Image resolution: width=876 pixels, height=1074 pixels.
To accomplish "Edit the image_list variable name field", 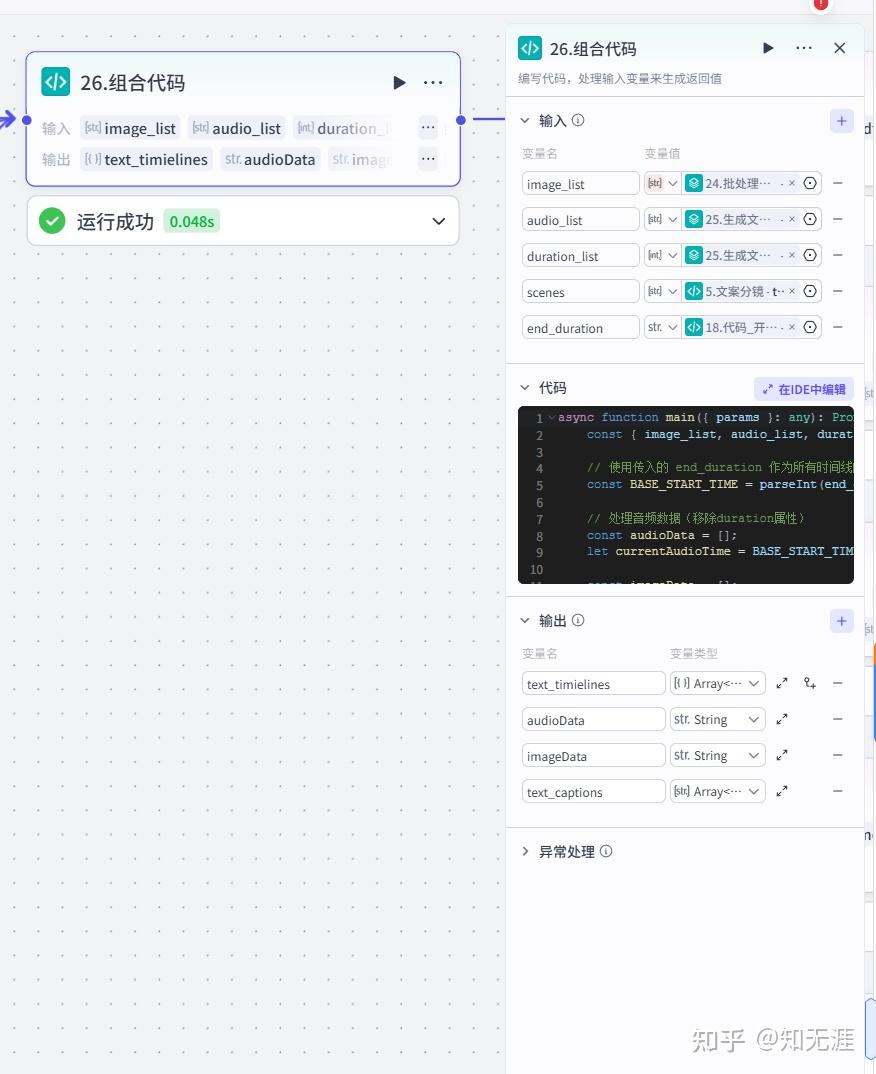I will pos(580,184).
